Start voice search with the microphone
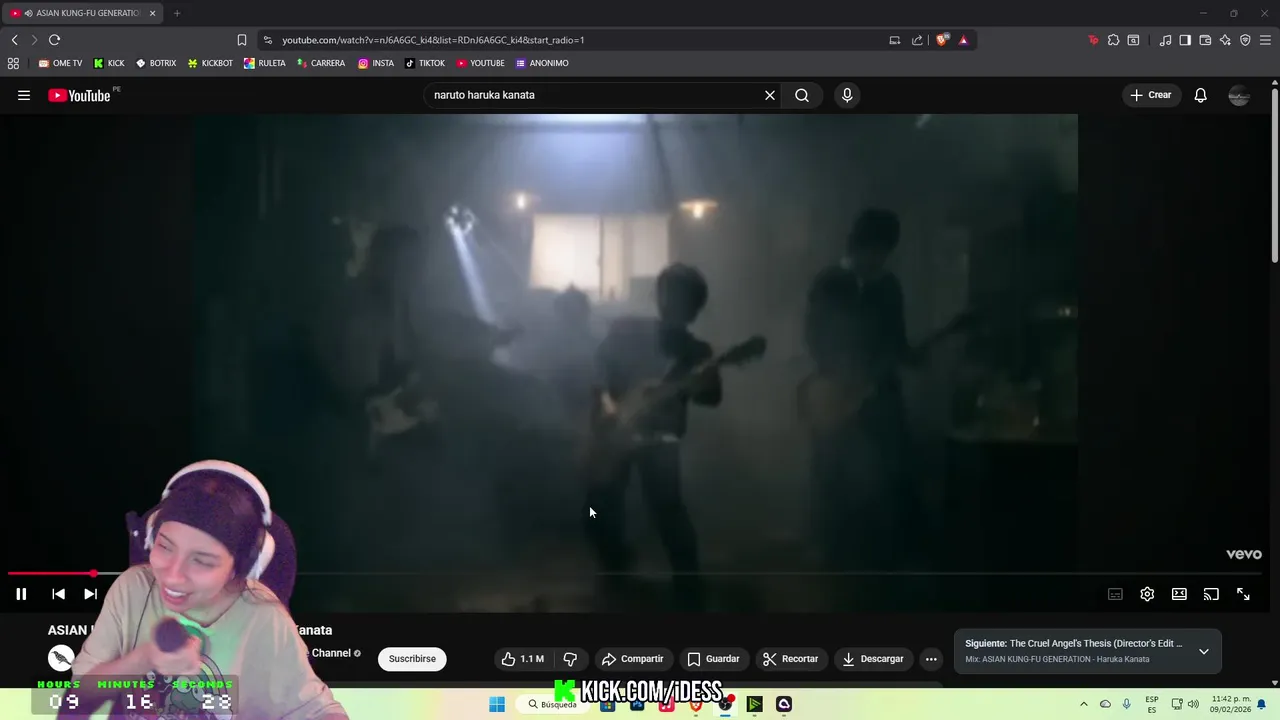 tap(847, 95)
